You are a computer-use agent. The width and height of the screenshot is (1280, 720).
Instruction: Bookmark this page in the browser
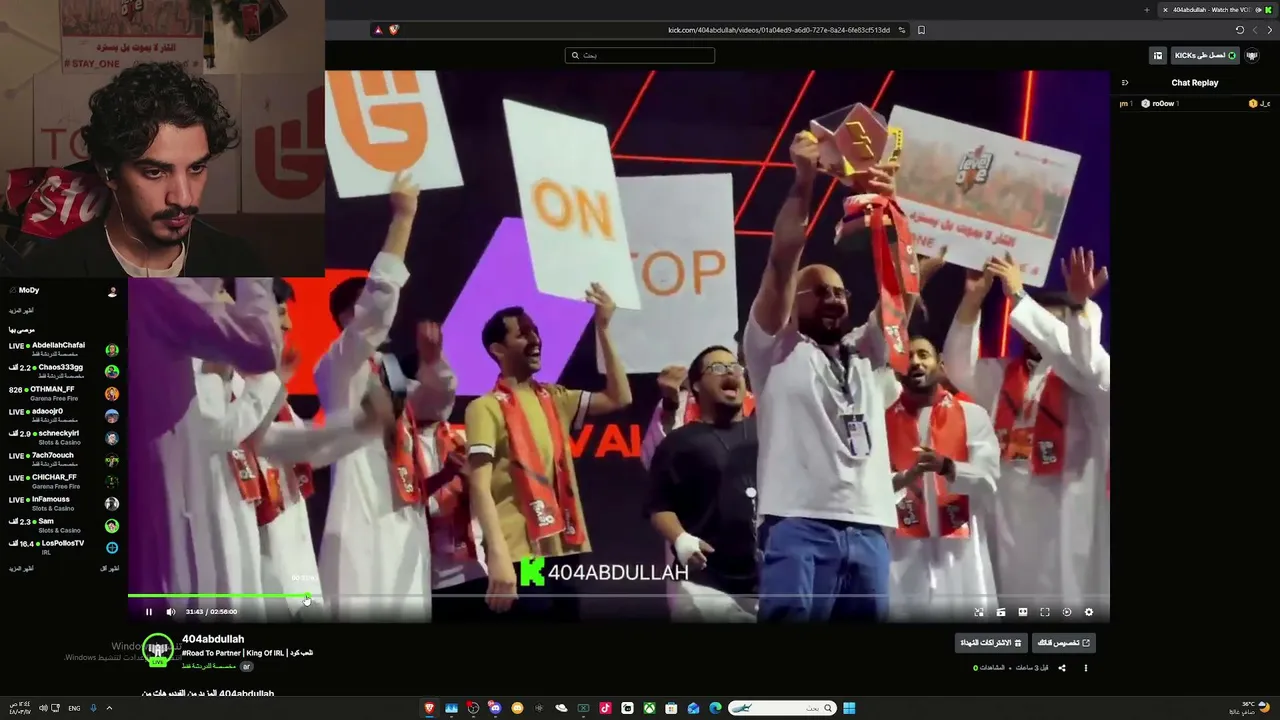click(921, 30)
